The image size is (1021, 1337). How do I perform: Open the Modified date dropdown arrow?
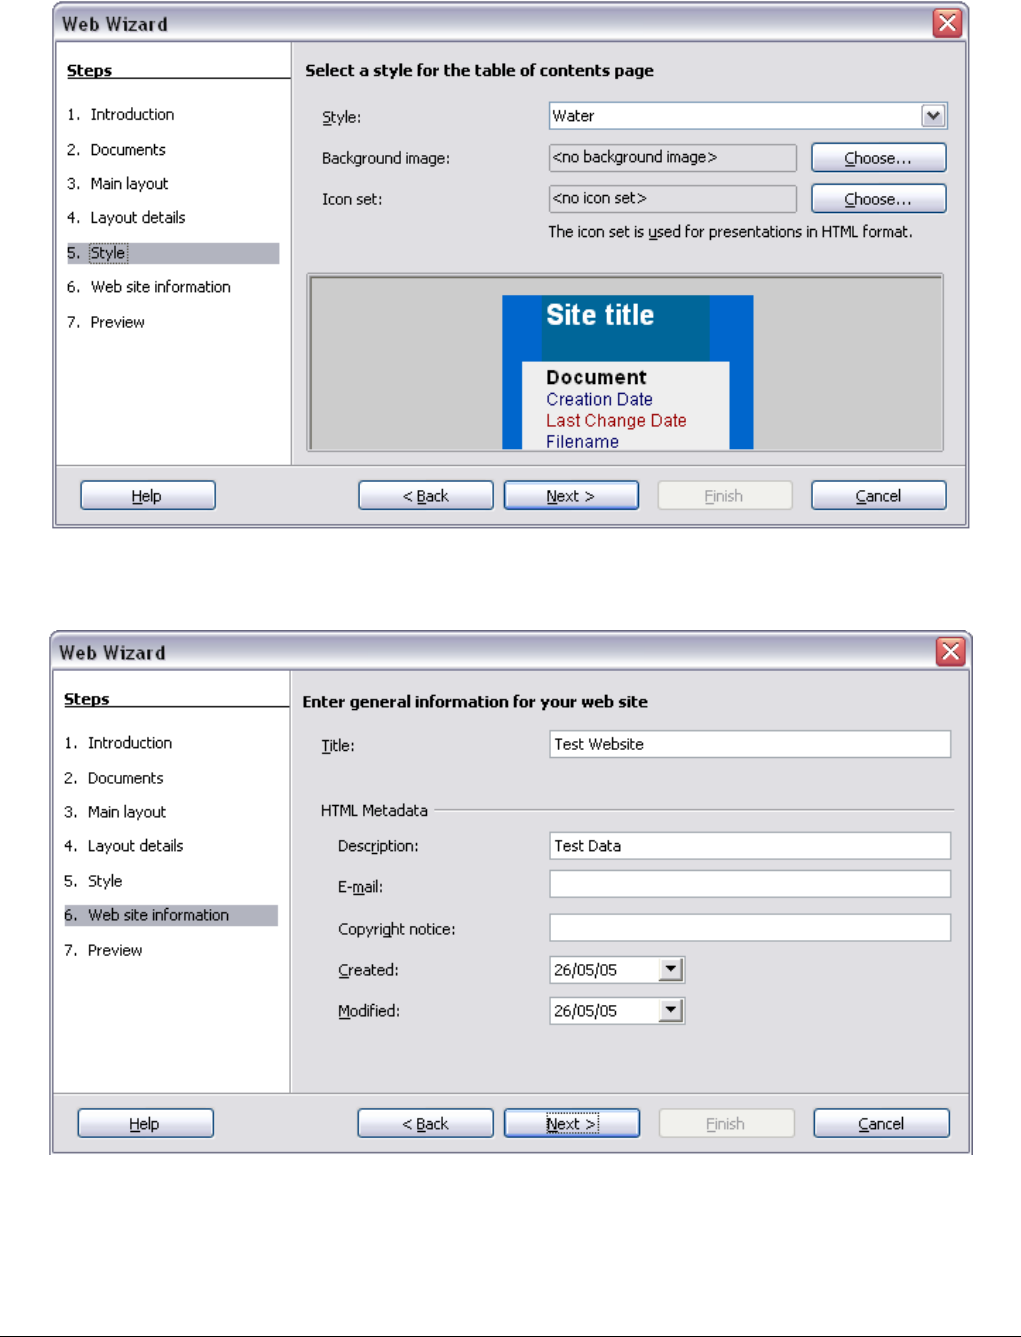click(672, 1010)
